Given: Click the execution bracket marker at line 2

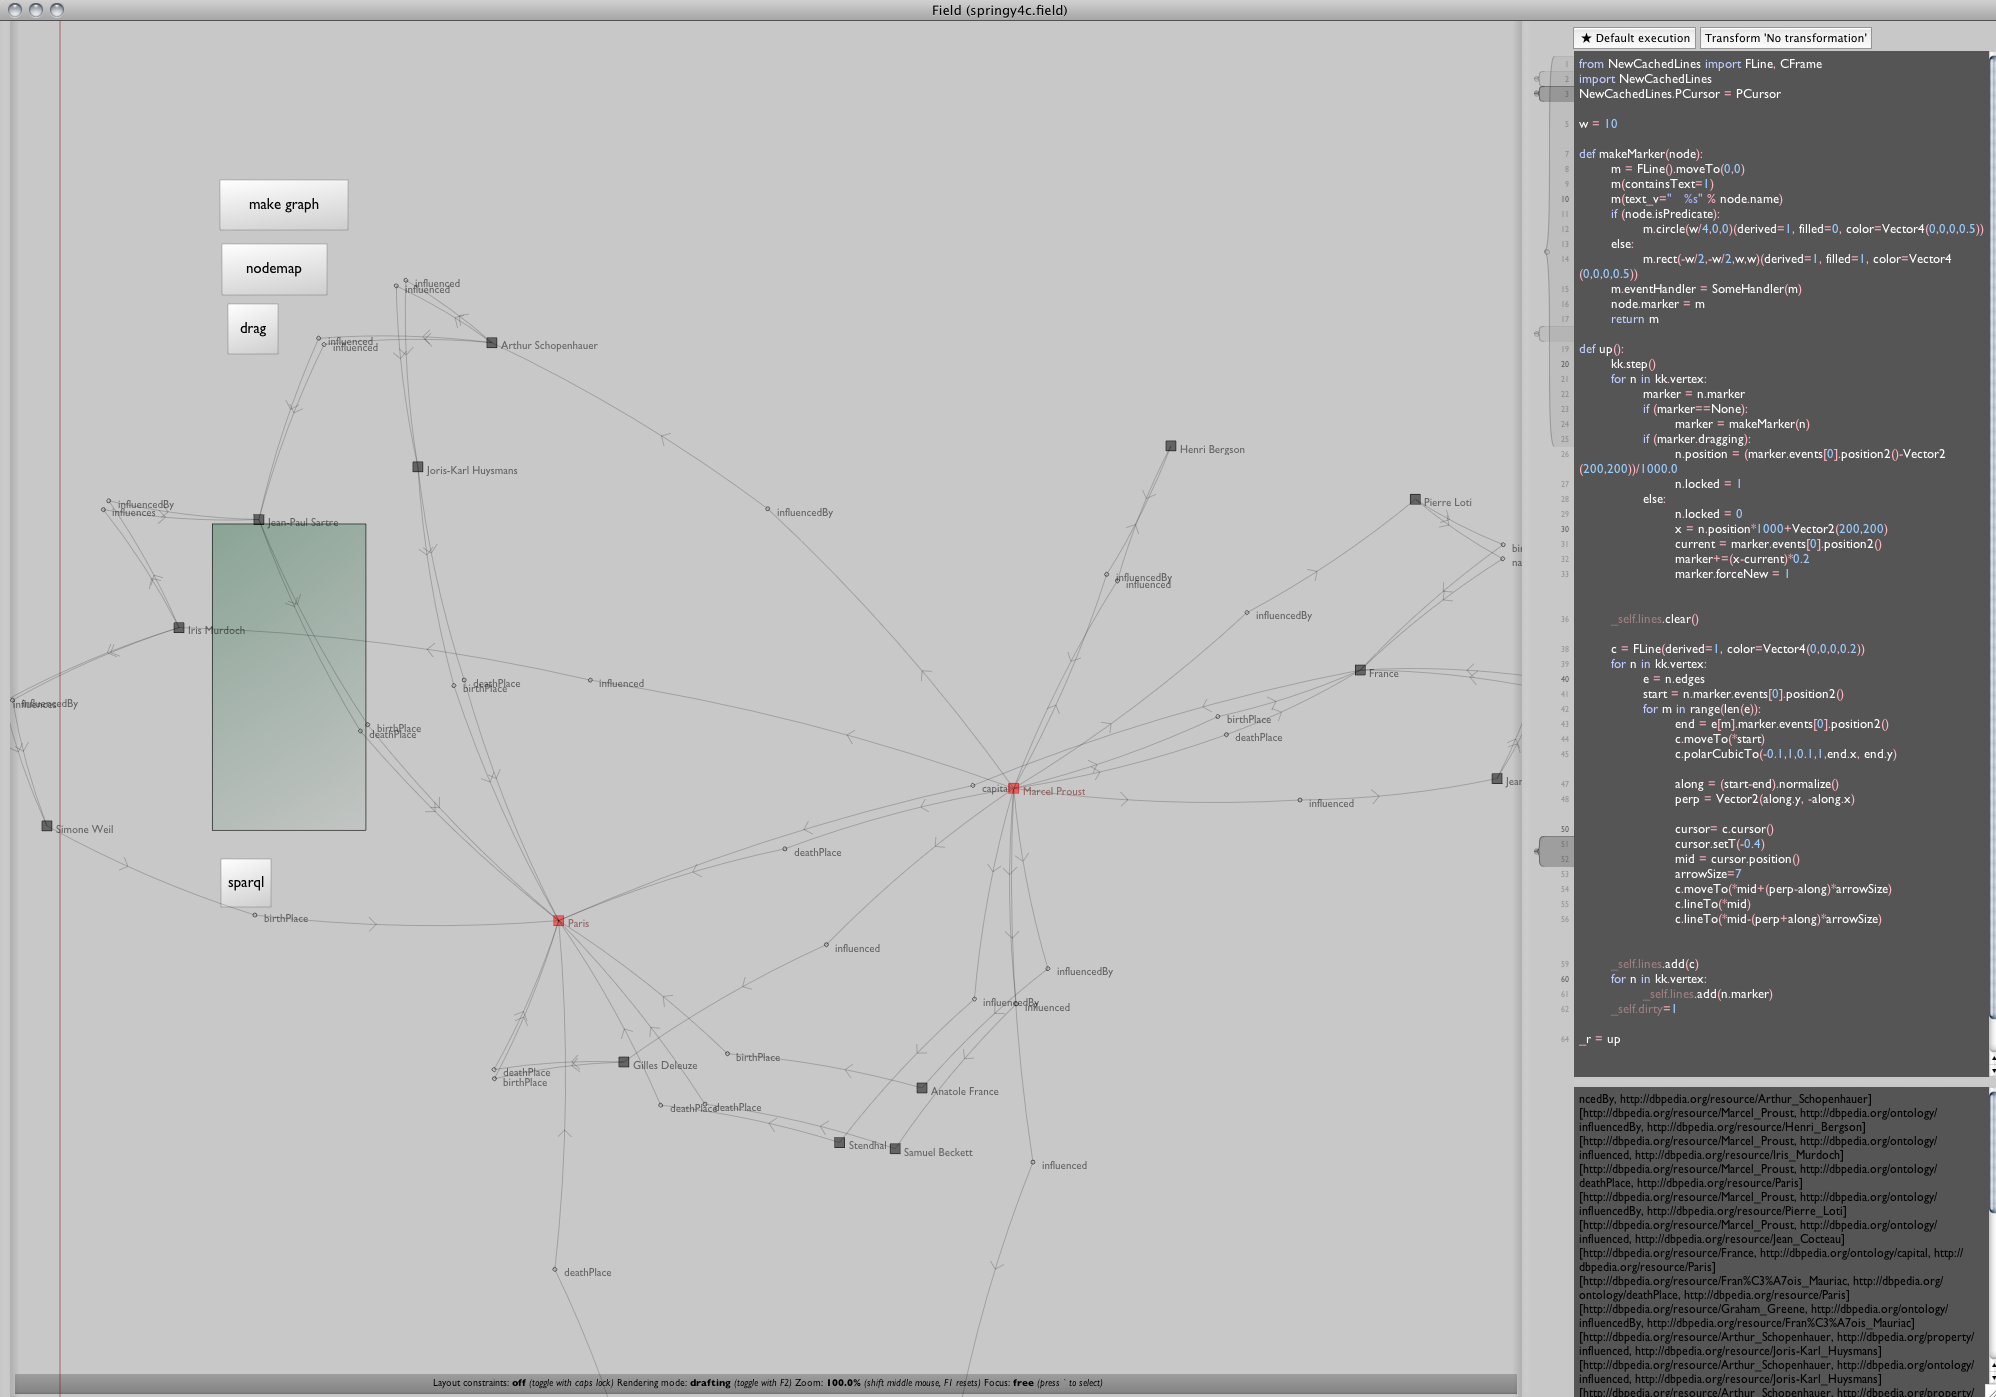Looking at the screenshot, I should (1555, 79).
